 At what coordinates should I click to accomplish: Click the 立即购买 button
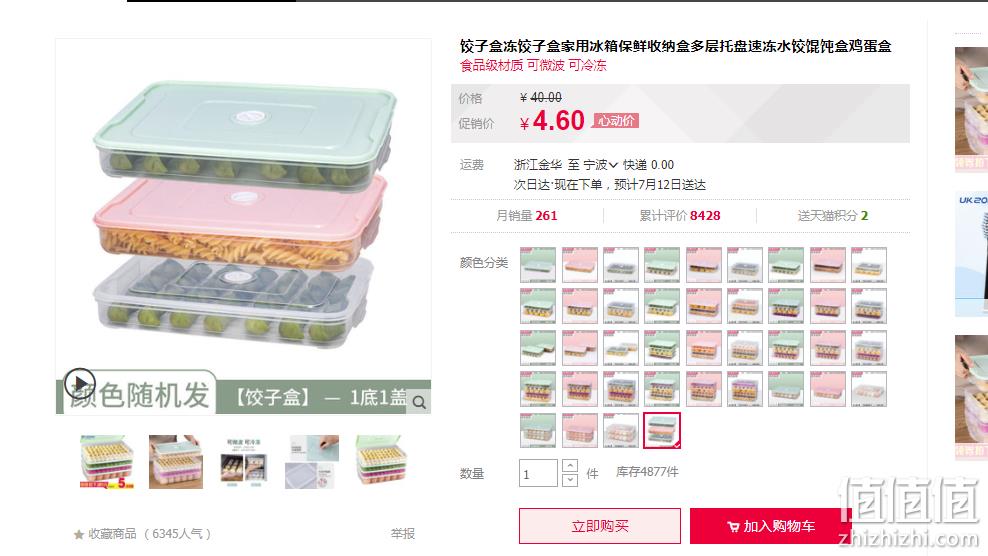pyautogui.click(x=600, y=526)
